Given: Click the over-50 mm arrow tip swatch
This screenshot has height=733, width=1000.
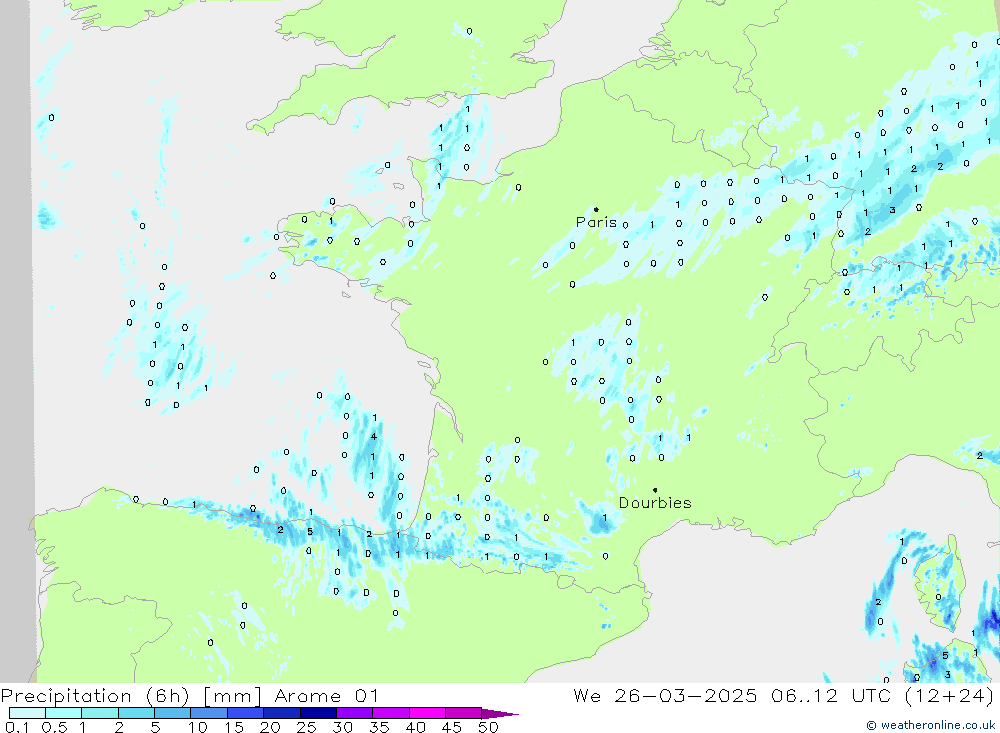Looking at the screenshot, I should pyautogui.click(x=500, y=713).
